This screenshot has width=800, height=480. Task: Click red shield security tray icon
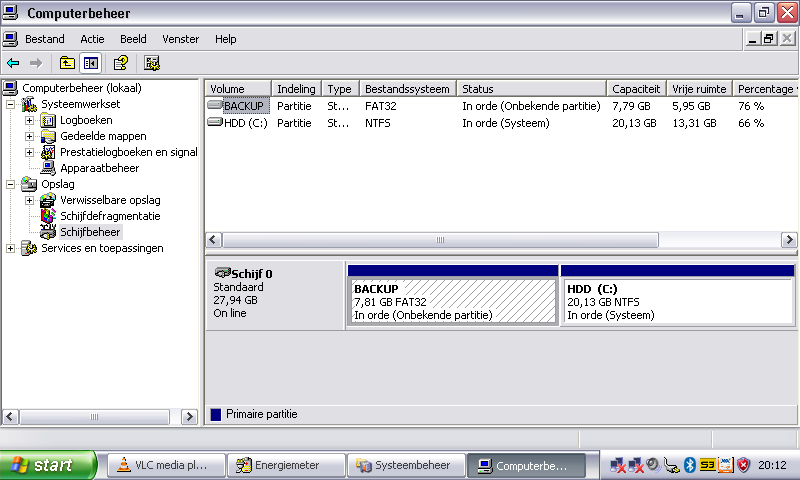744,465
